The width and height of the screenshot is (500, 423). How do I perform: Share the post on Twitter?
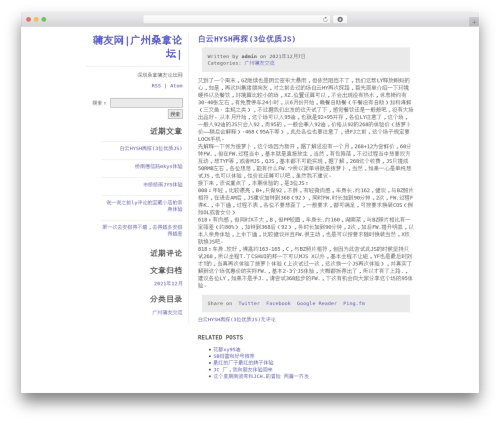pyautogui.click(x=249, y=303)
